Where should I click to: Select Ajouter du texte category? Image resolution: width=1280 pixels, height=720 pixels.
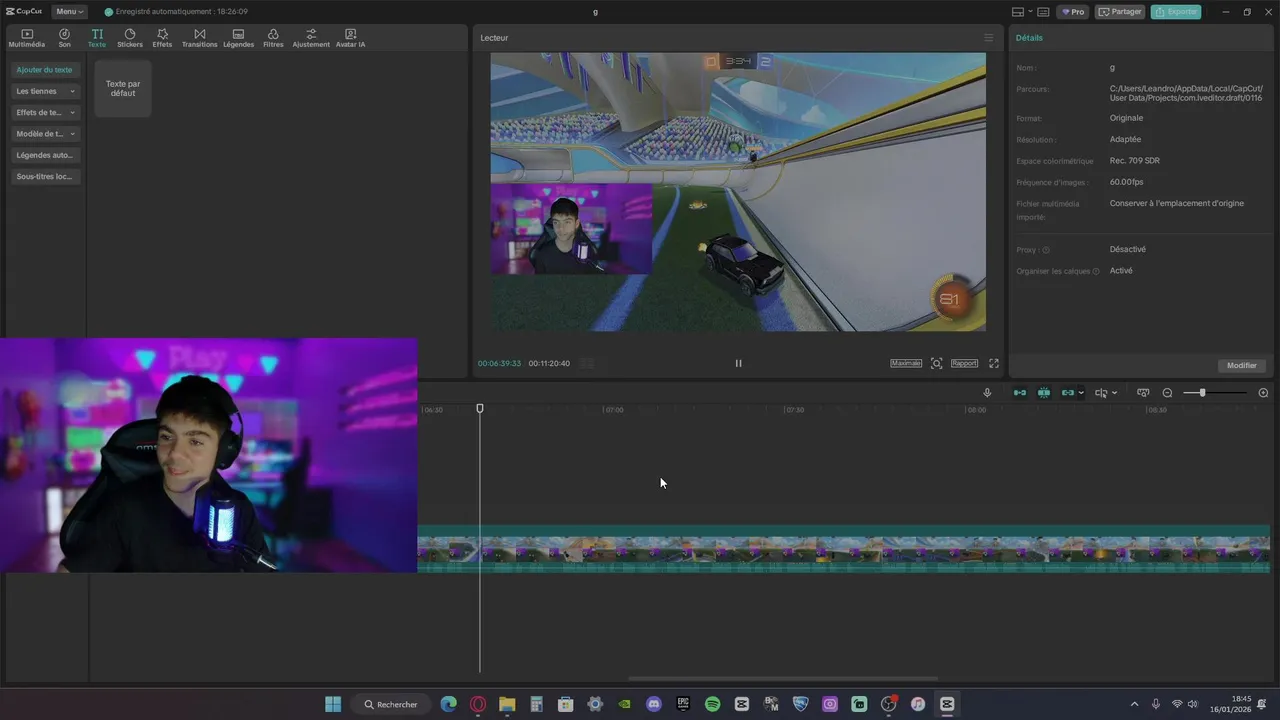click(x=44, y=70)
